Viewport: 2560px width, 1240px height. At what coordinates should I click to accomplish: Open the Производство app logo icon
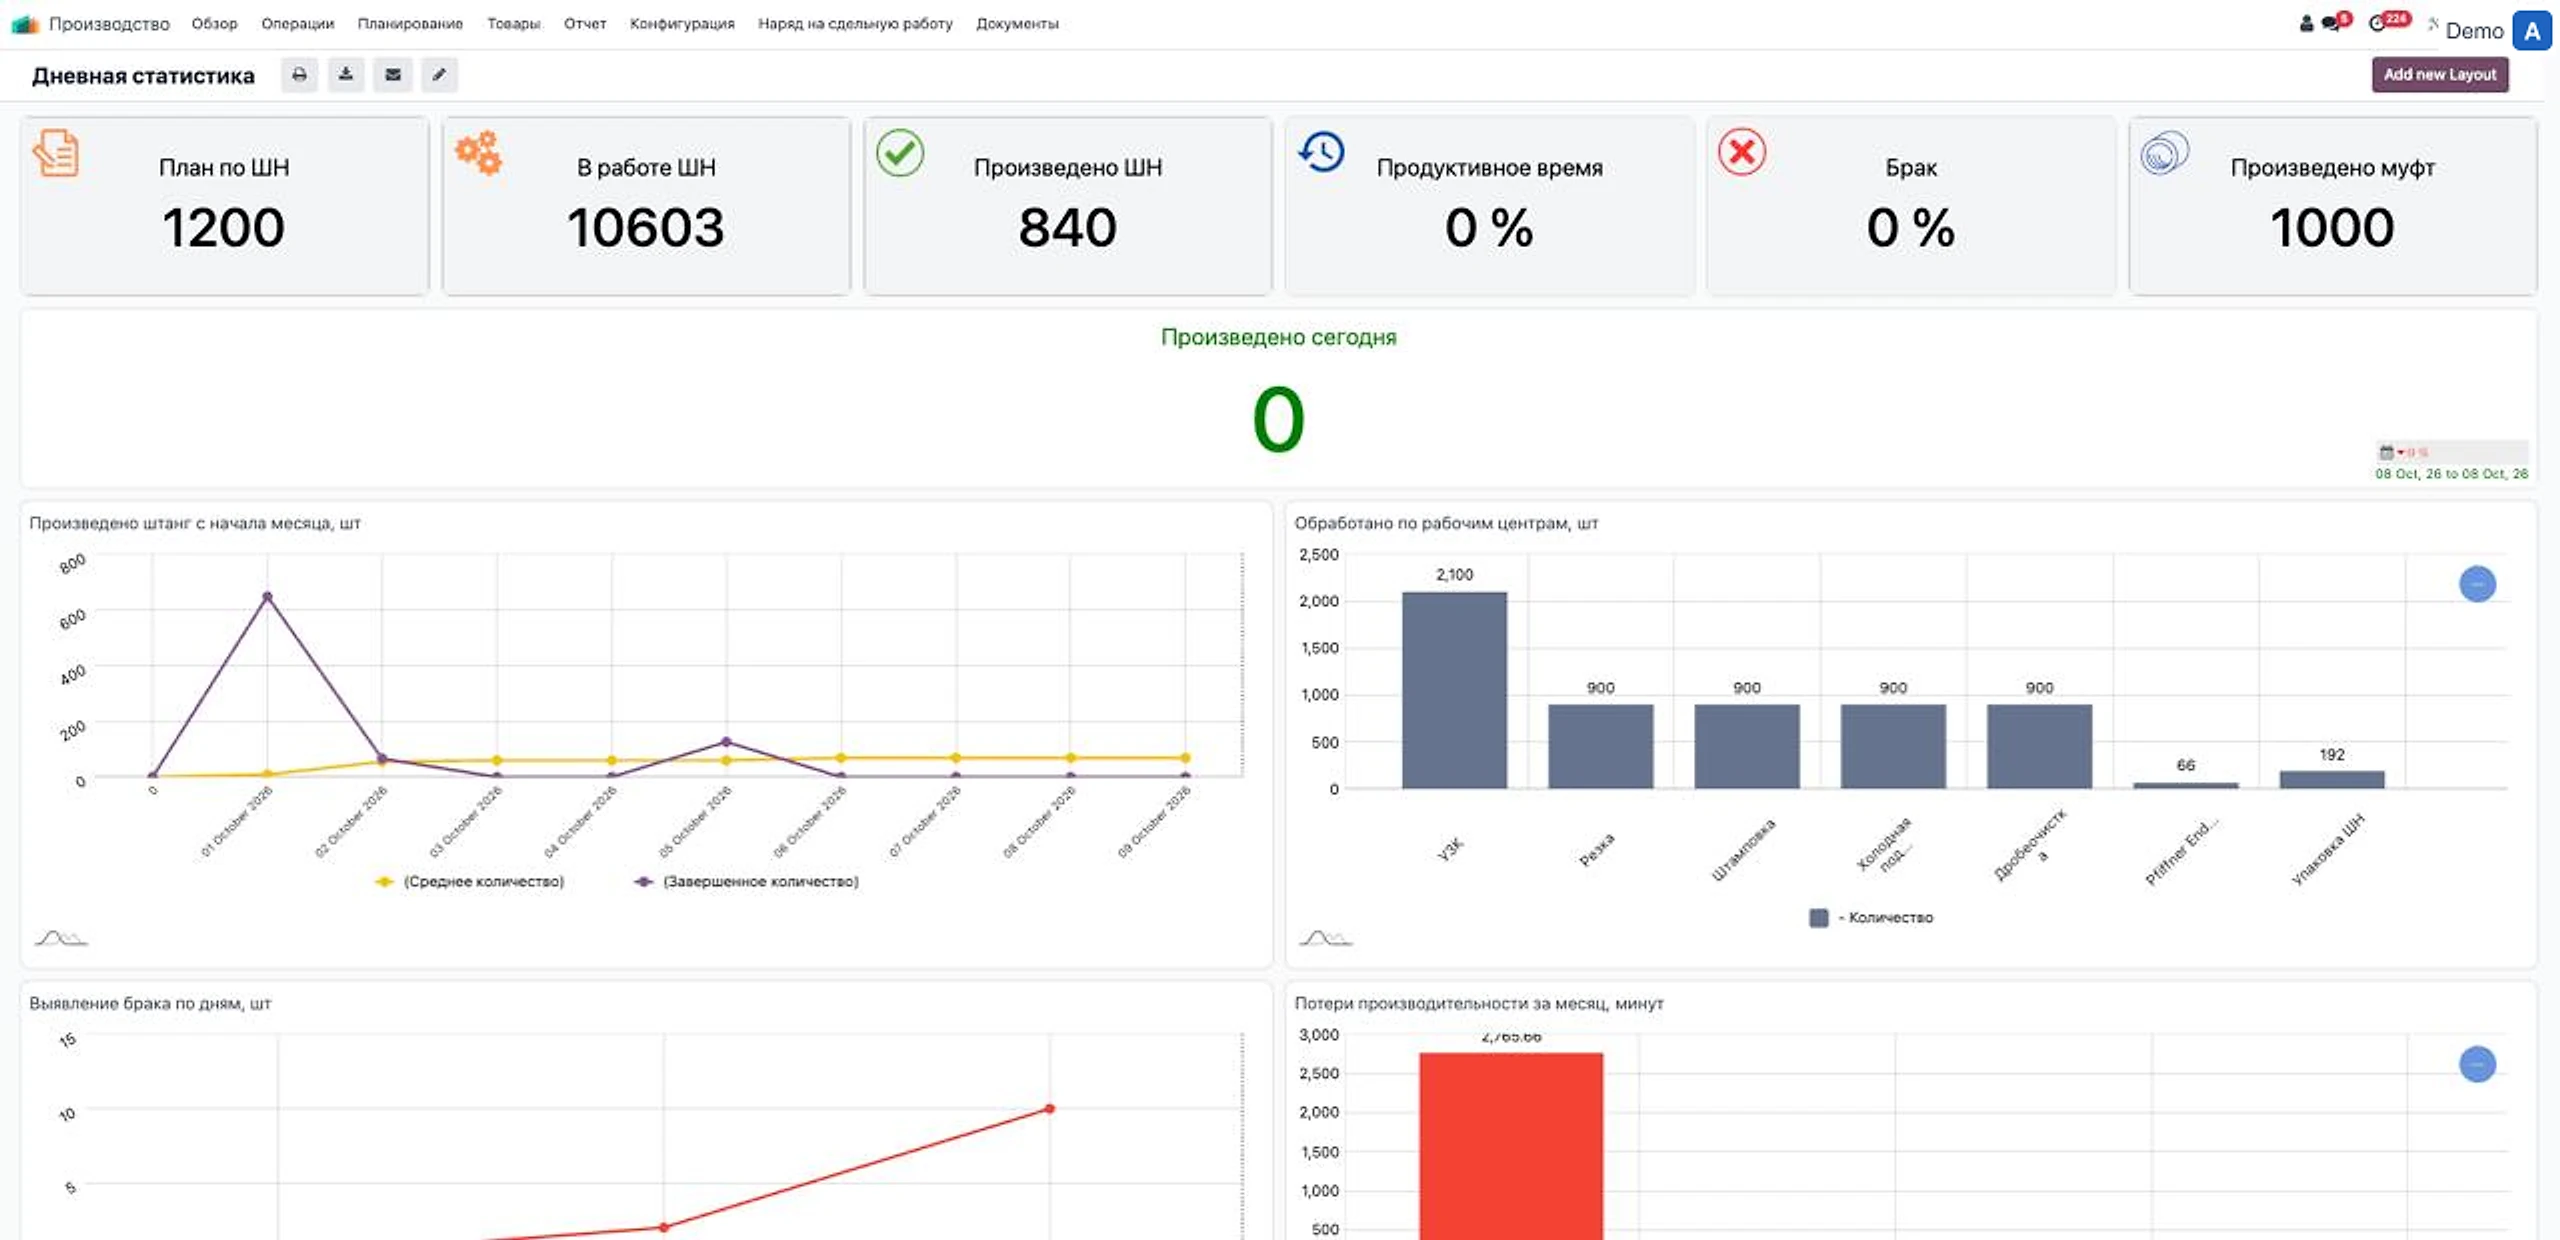tap(24, 24)
